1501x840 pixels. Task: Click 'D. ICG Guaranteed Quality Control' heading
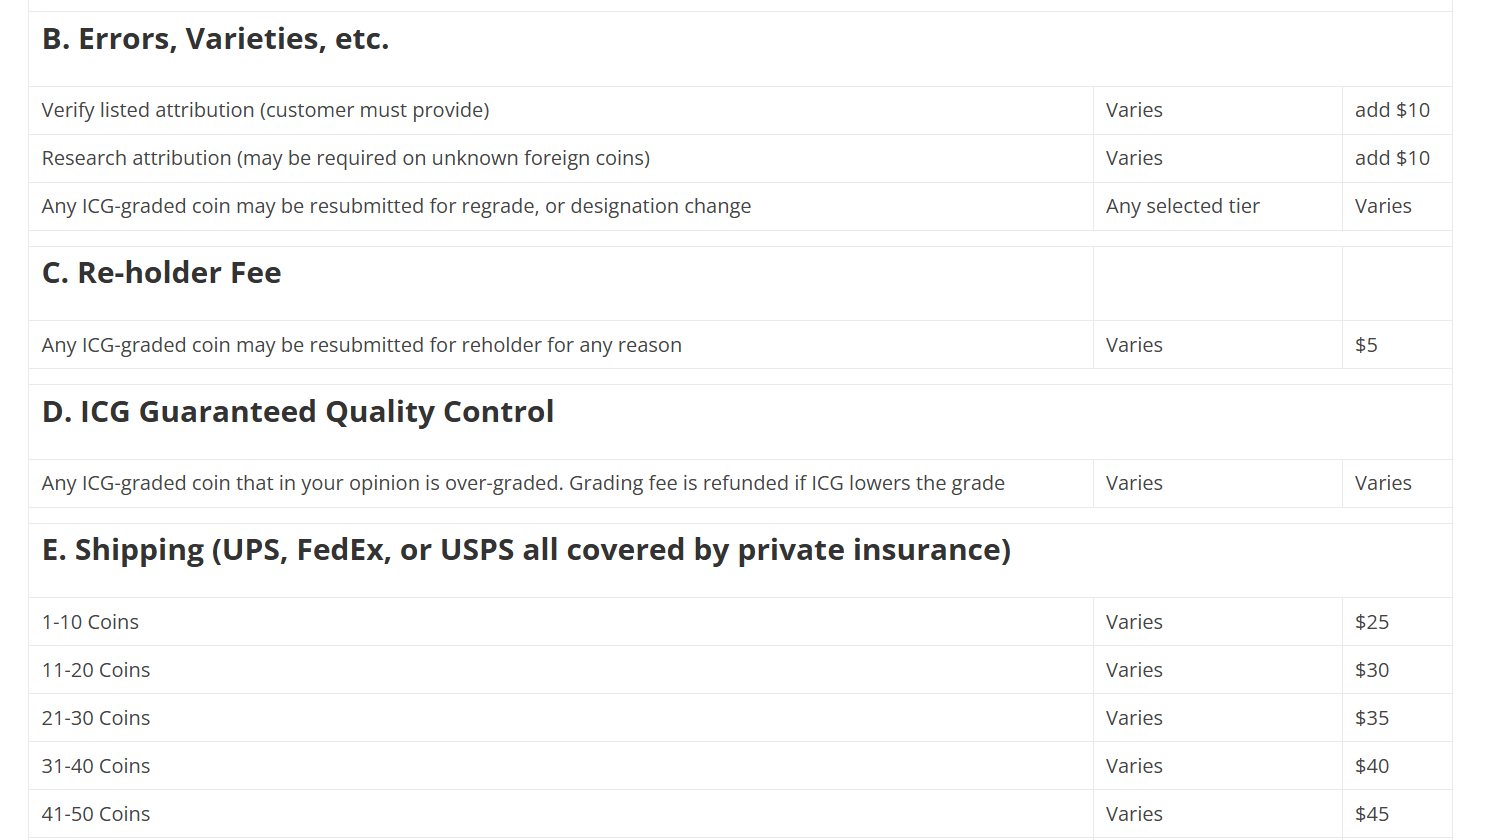coord(298,412)
